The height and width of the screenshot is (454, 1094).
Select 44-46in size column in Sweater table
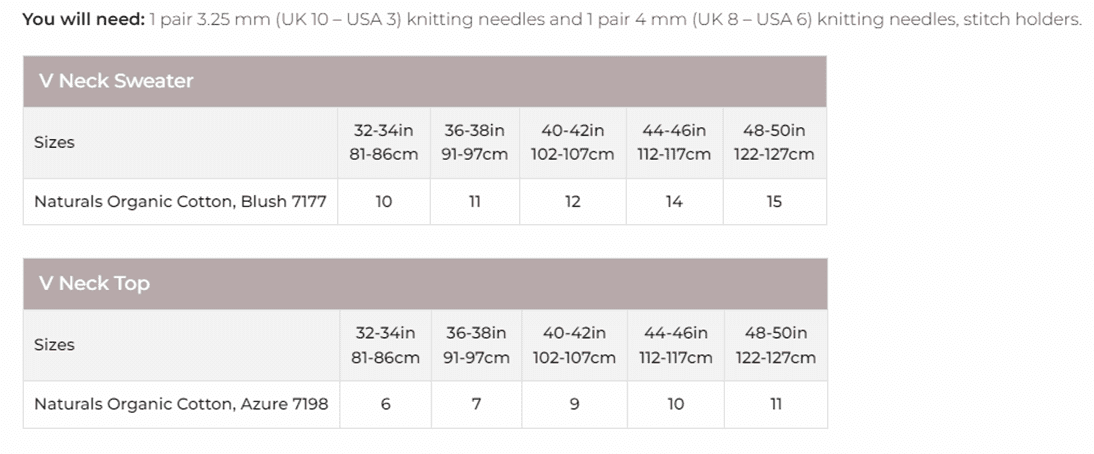674,142
